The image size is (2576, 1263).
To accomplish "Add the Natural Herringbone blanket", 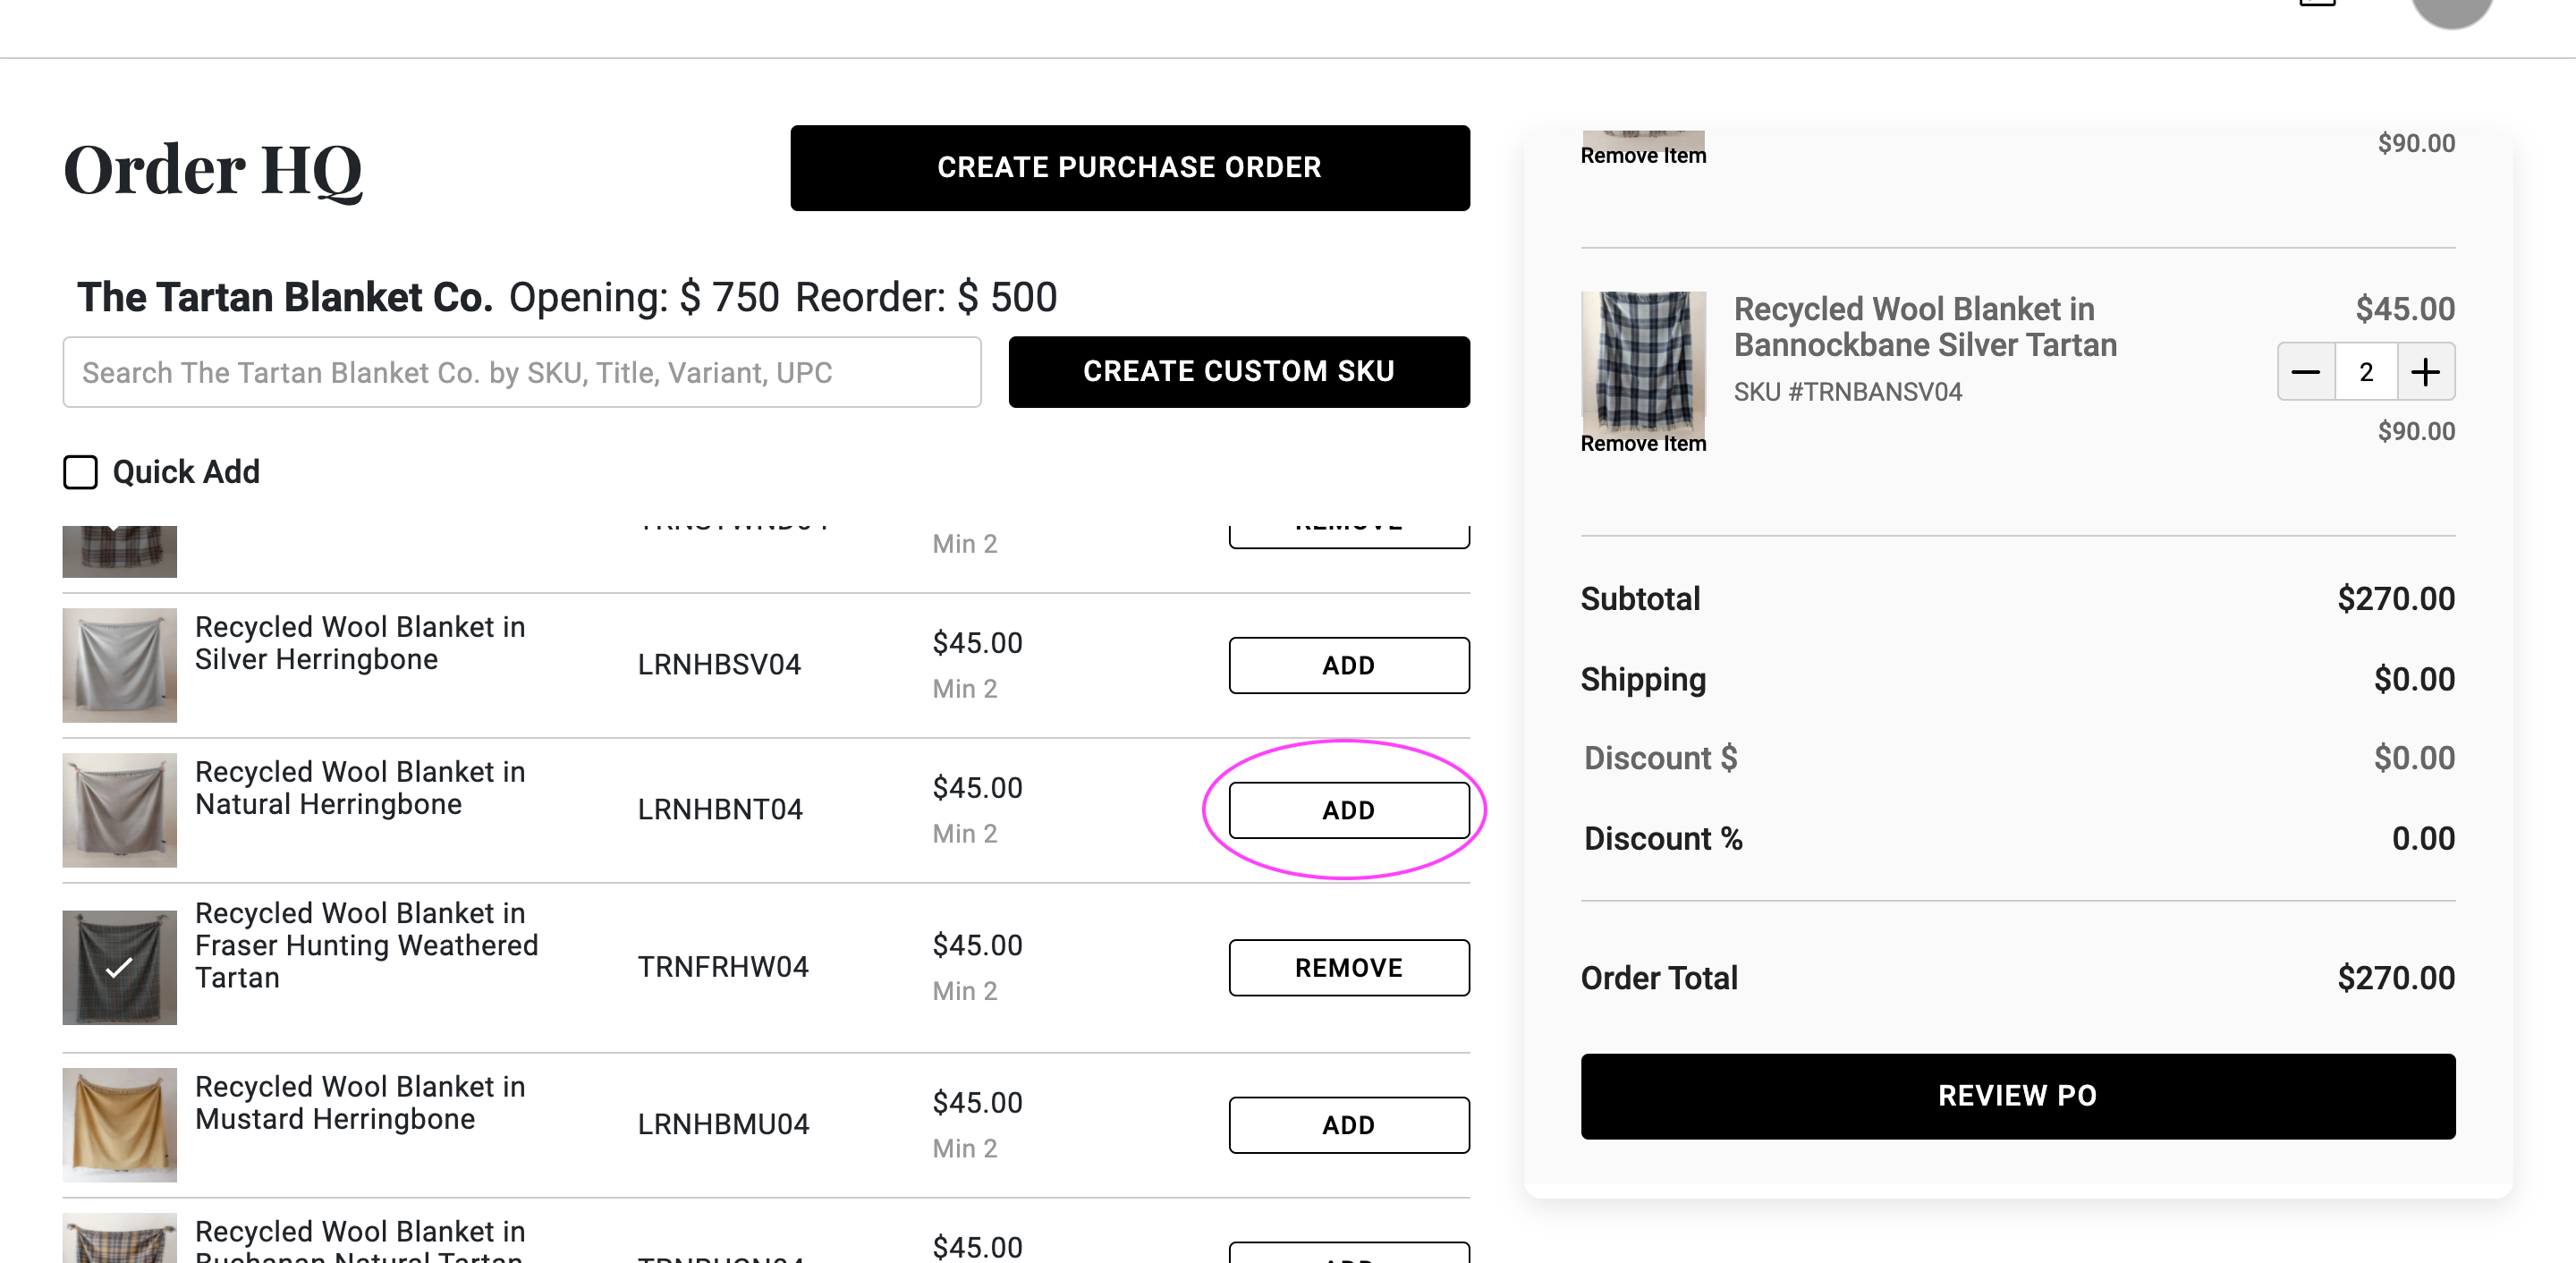I will (x=1348, y=810).
